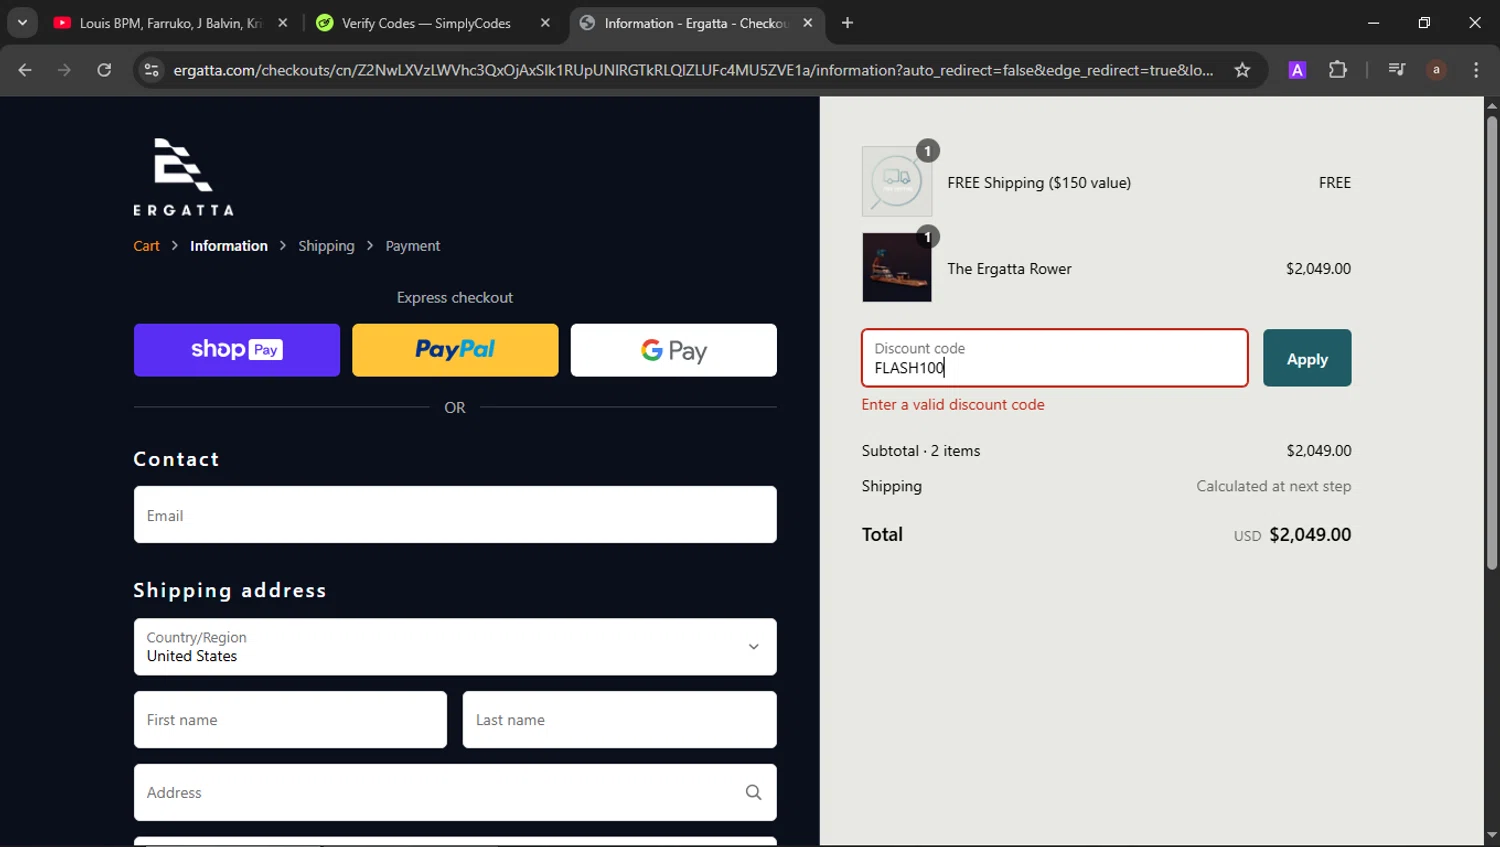1500x847 pixels.
Task: Click the browser forward arrow
Action: coord(64,70)
